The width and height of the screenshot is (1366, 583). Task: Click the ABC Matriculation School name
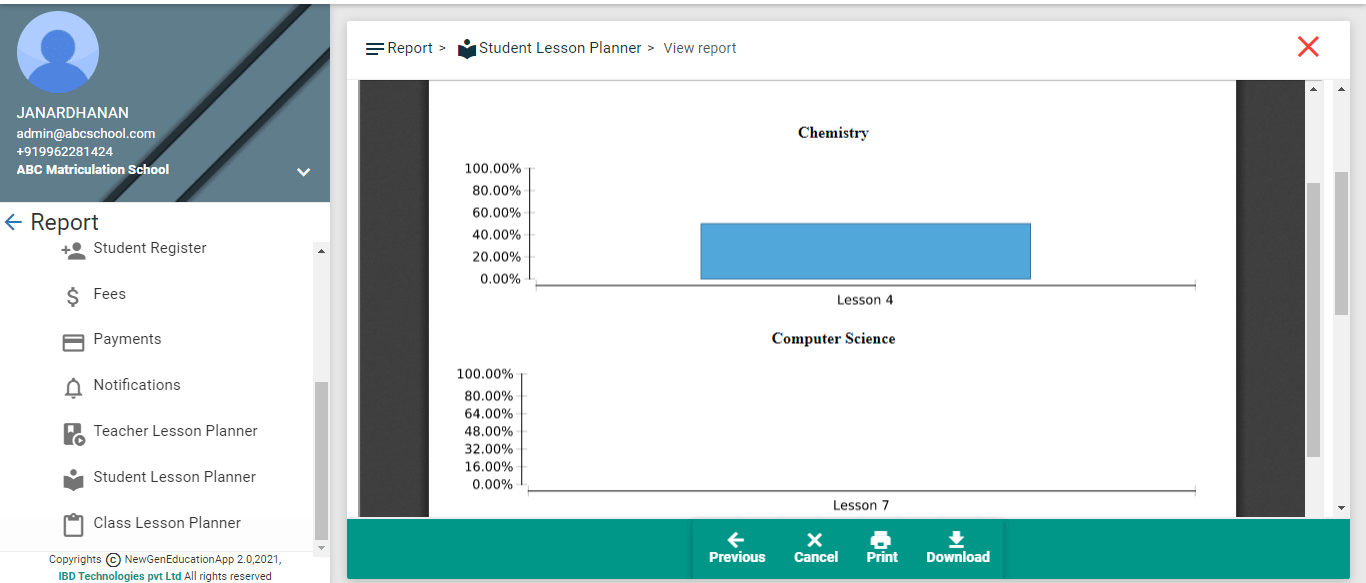coord(93,170)
